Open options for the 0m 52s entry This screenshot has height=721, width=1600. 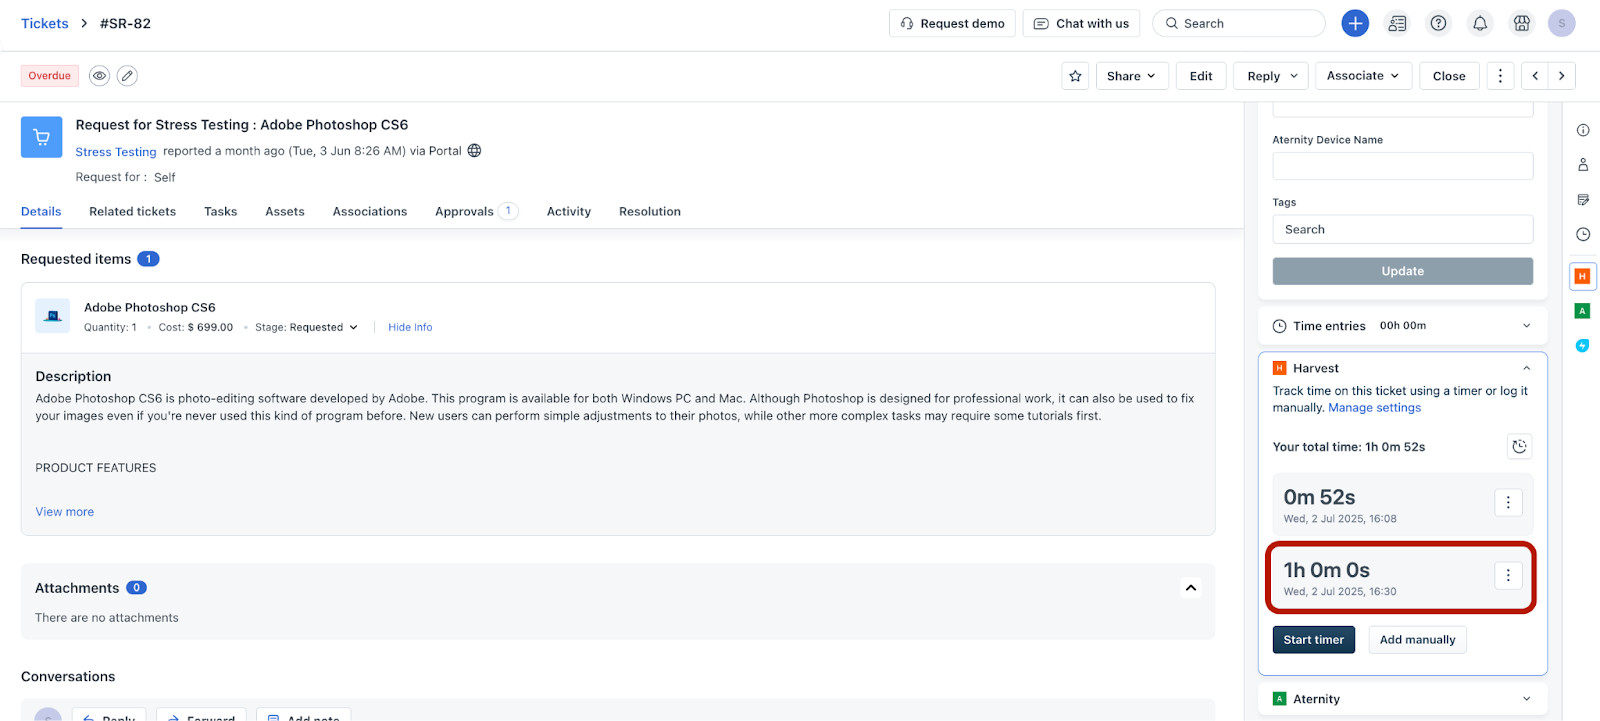1508,502
